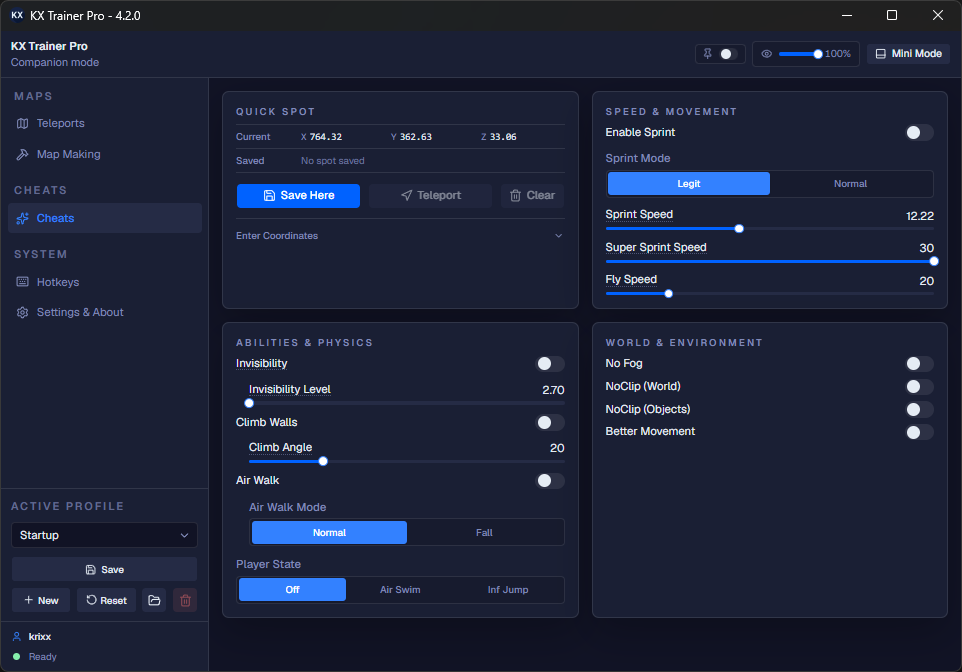Turn on Better Movement toggle
This screenshot has height=672, width=962.
click(x=919, y=432)
